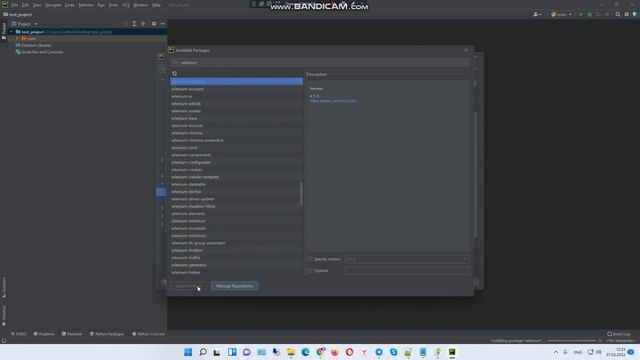Collapse all in Project panel
The image size is (640, 360).
coord(143,24)
